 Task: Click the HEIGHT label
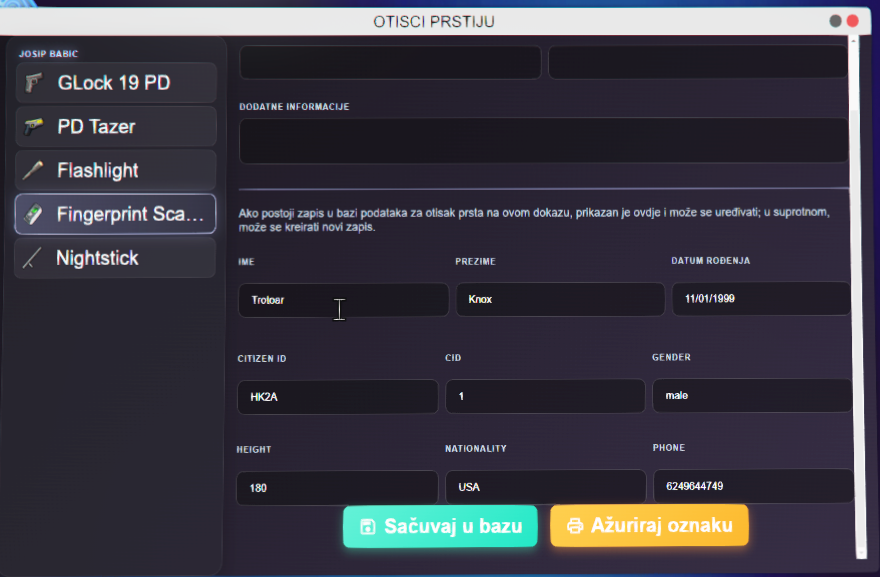tap(254, 450)
